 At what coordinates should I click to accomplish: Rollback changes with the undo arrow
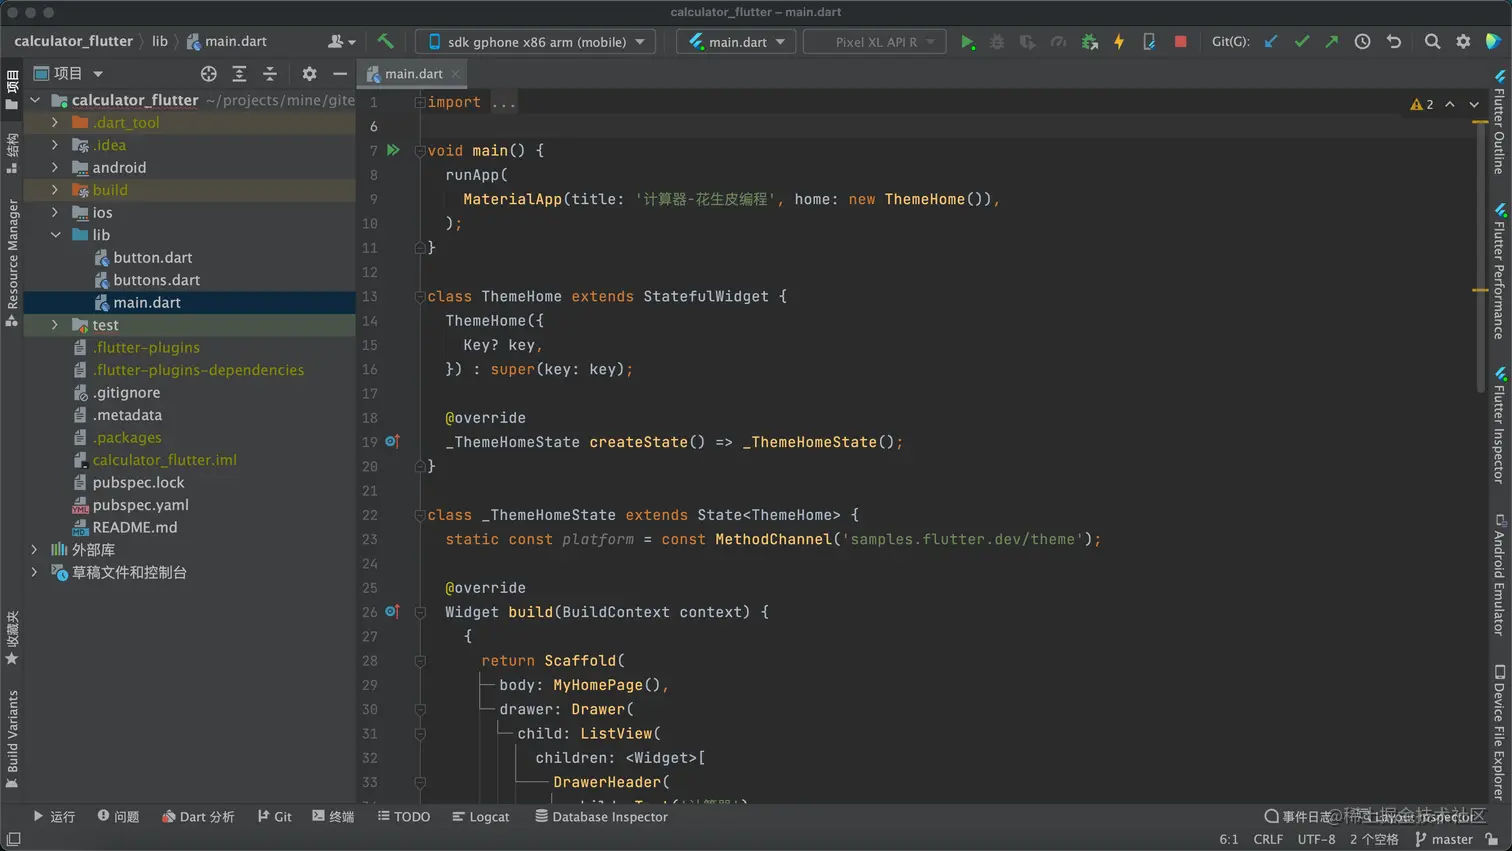click(1393, 42)
